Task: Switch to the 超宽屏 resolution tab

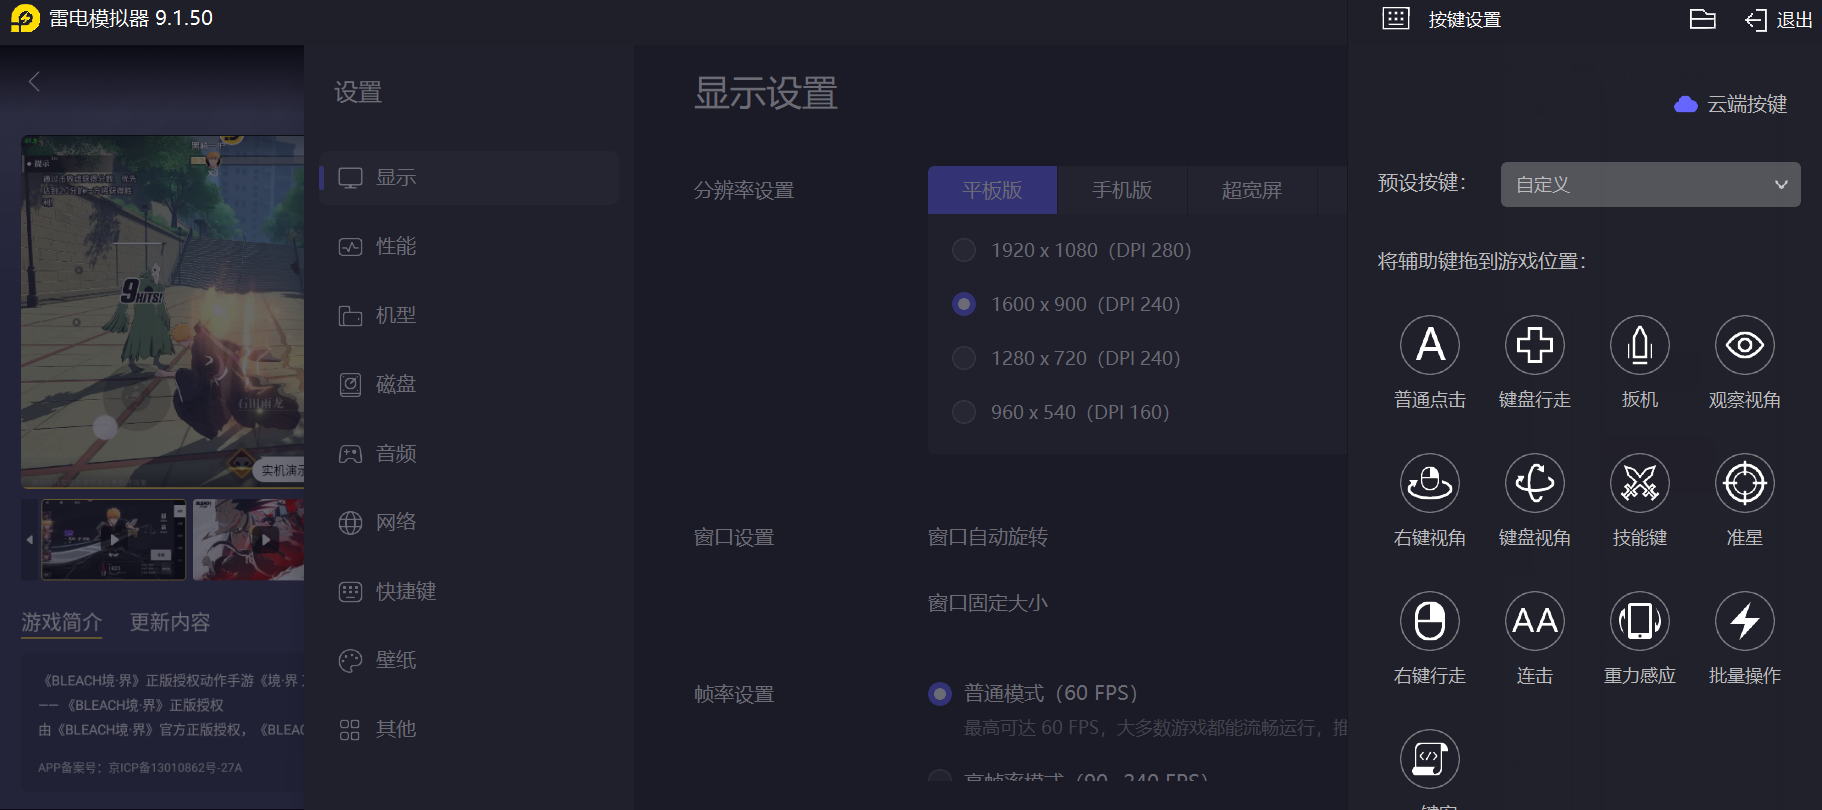Action: 1252,190
